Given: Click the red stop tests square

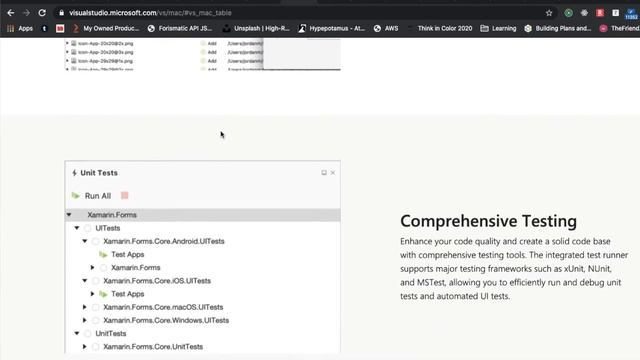Looking at the screenshot, I should coord(124,196).
